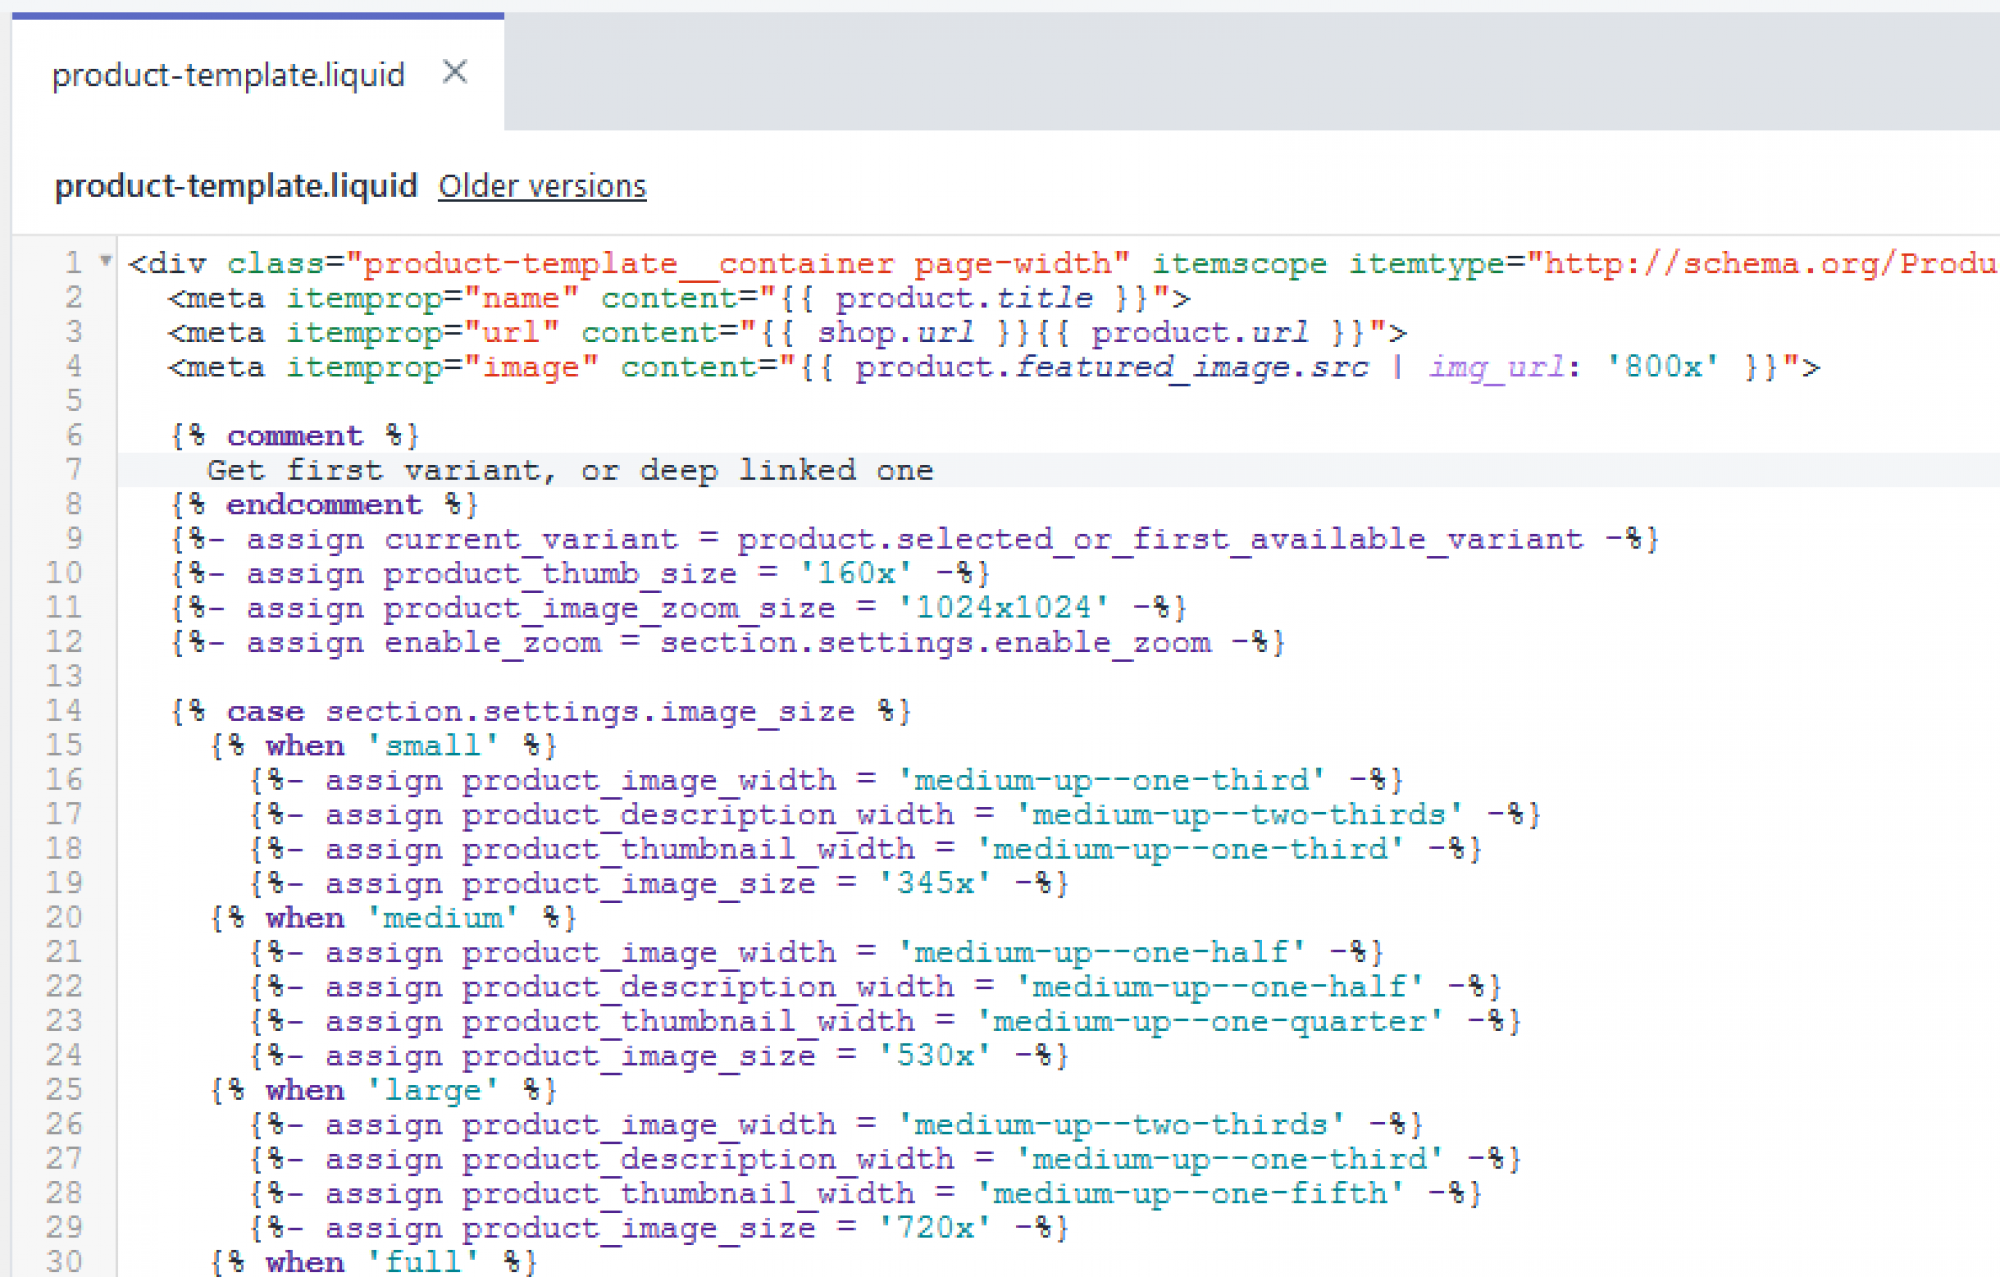
Task: Open the Older versions link
Action: pos(542,186)
